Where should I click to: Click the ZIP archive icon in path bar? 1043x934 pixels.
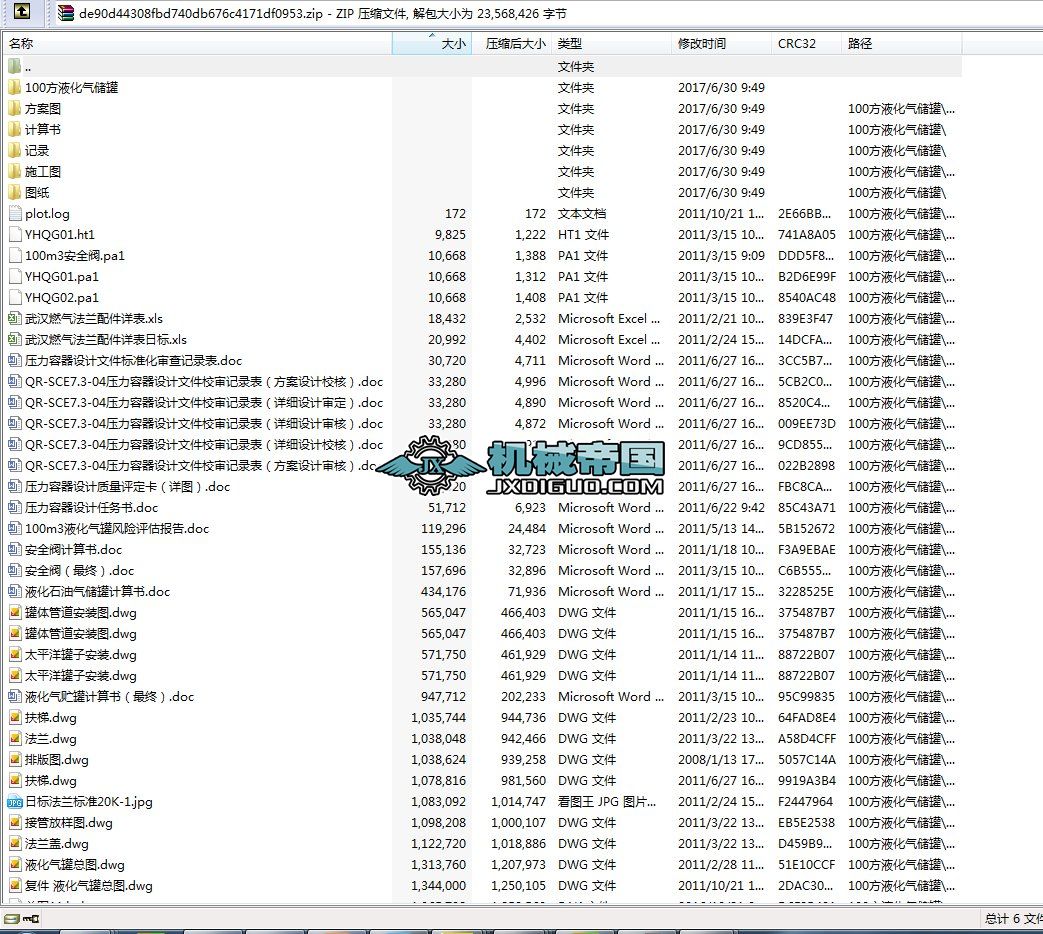[65, 13]
